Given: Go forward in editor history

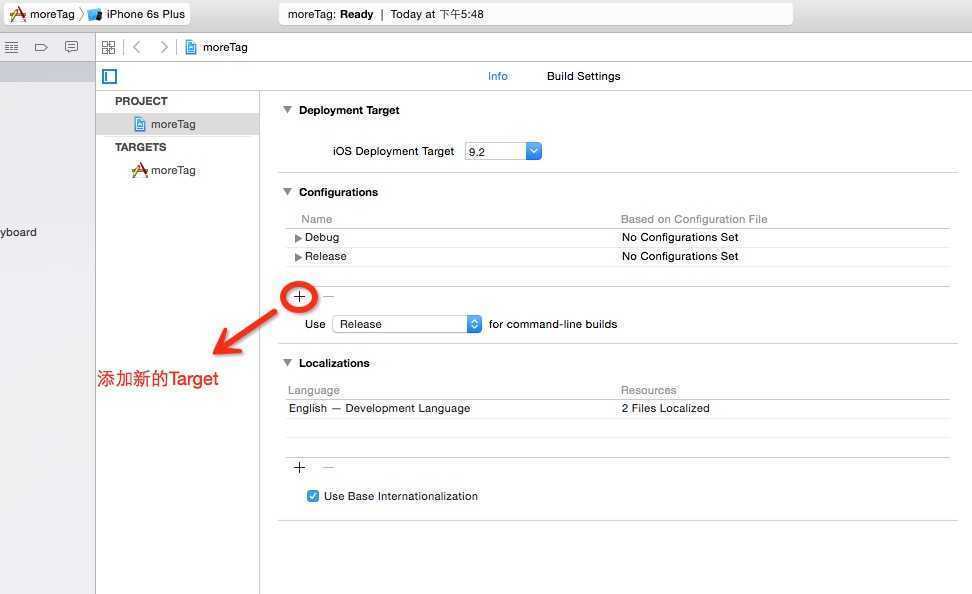Looking at the screenshot, I should click(164, 47).
